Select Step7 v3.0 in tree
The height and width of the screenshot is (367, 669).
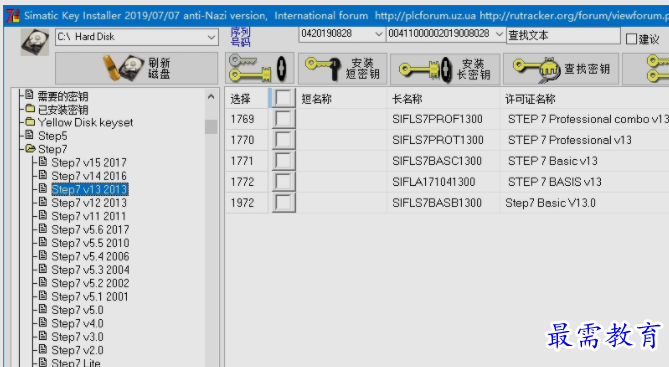[77, 337]
